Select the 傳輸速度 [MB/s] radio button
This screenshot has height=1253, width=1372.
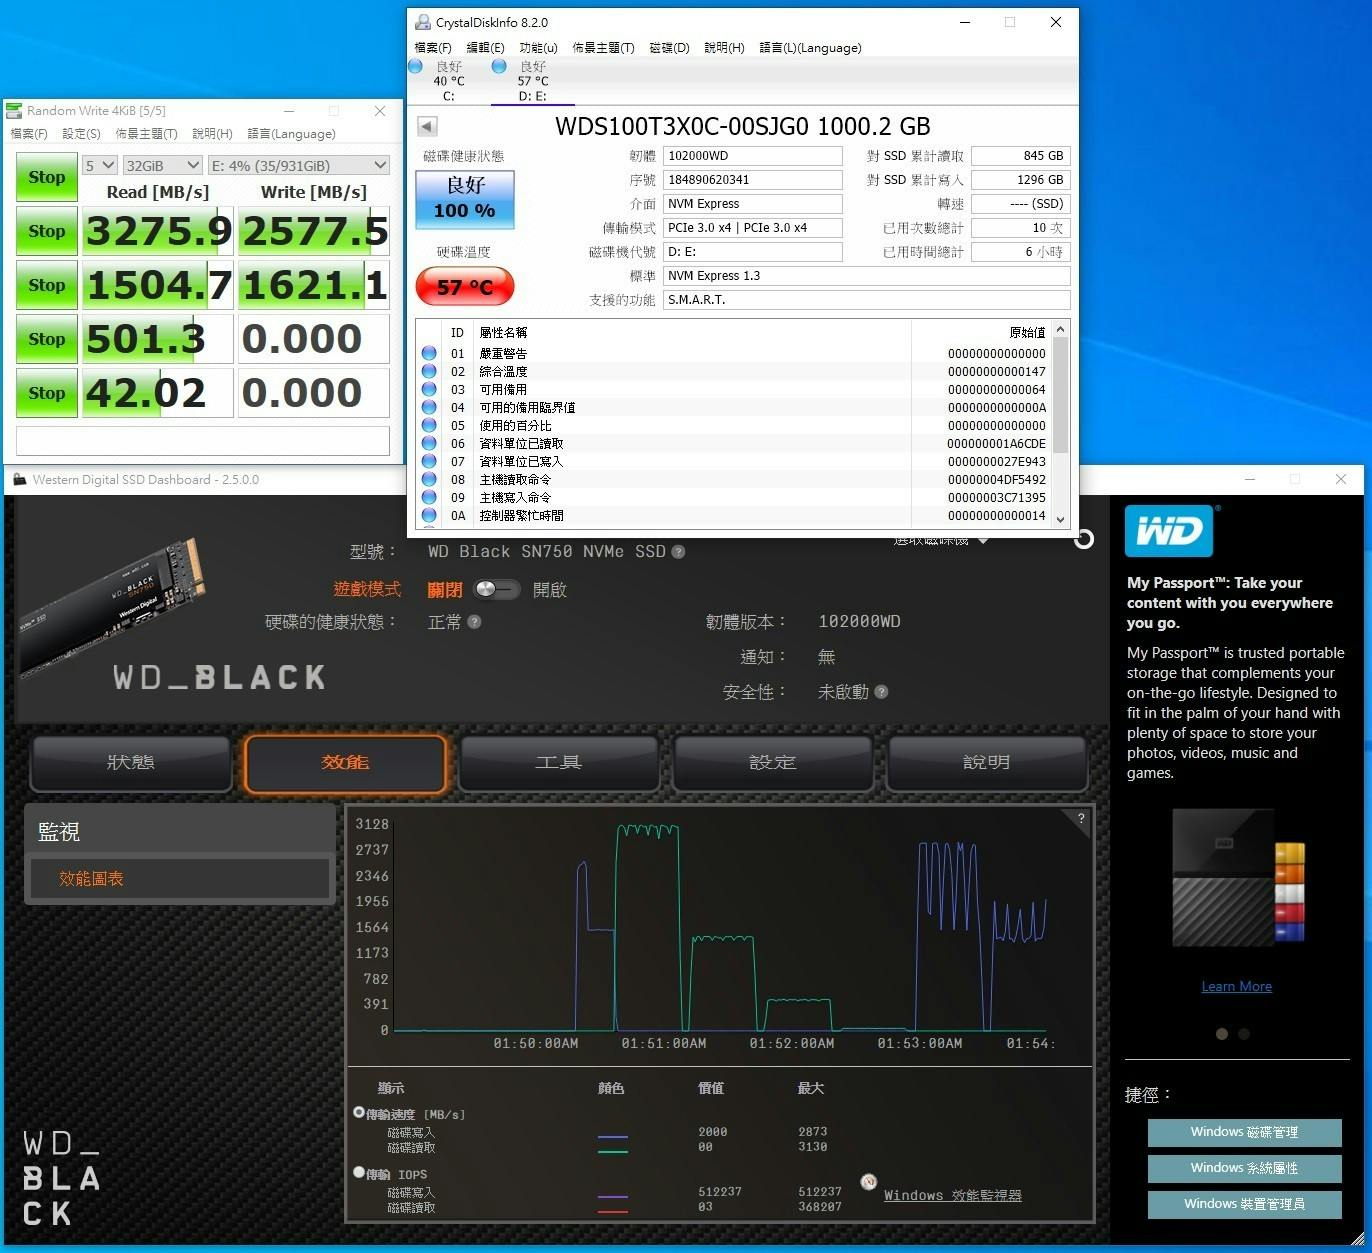(x=359, y=1112)
